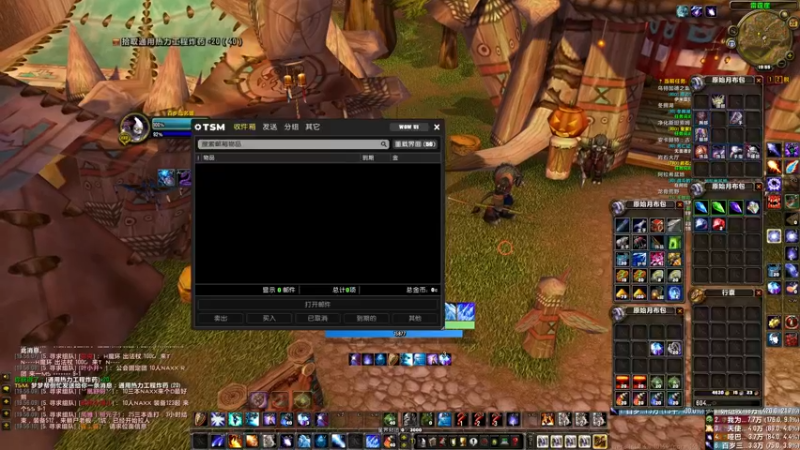This screenshot has height=450, width=800.
Task: Switch to the 收件箱 tab in TSM
Action: [x=244, y=127]
